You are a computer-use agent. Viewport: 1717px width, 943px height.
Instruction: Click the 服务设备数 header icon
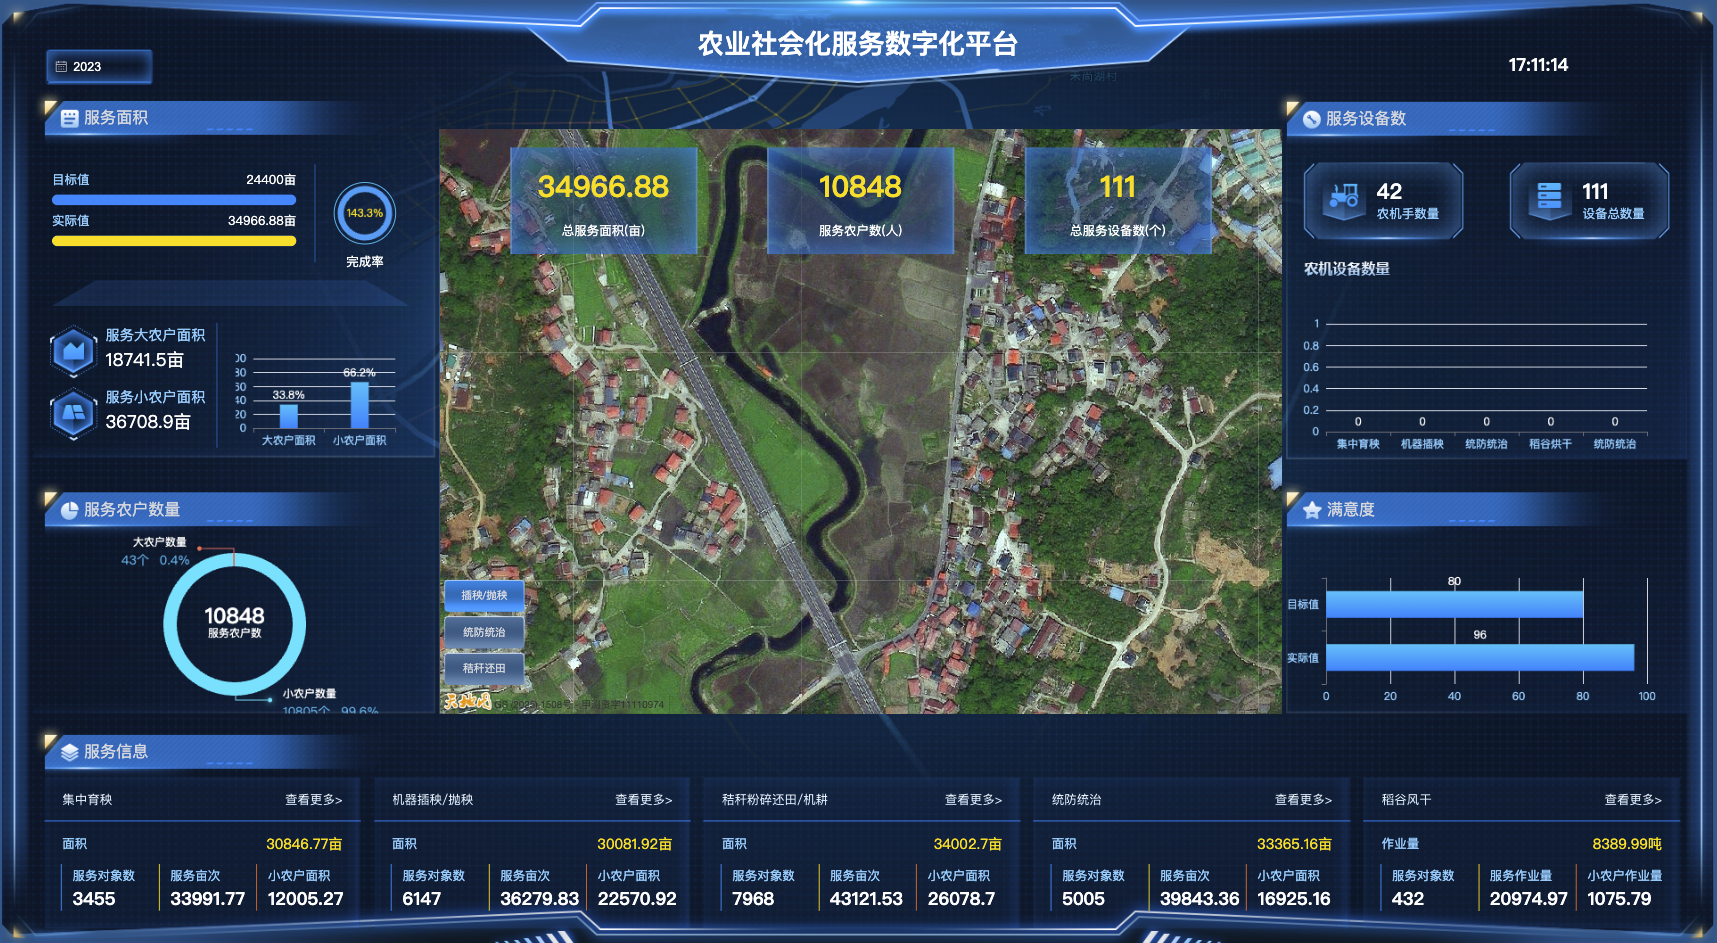coord(1311,119)
